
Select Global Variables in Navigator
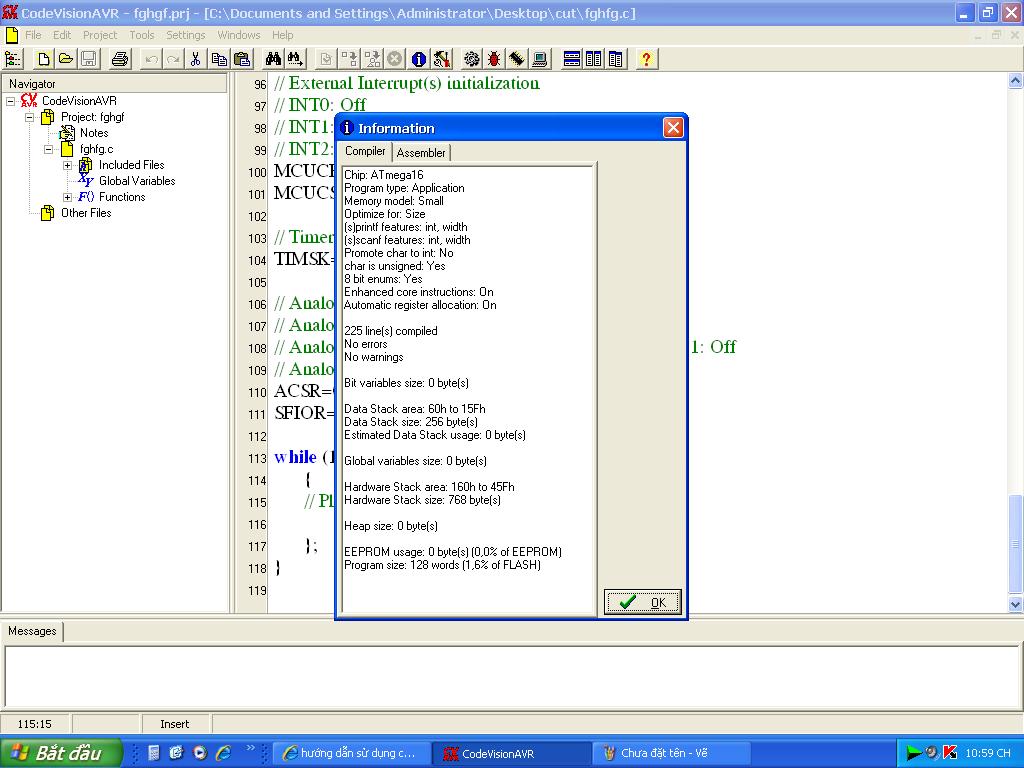point(136,181)
